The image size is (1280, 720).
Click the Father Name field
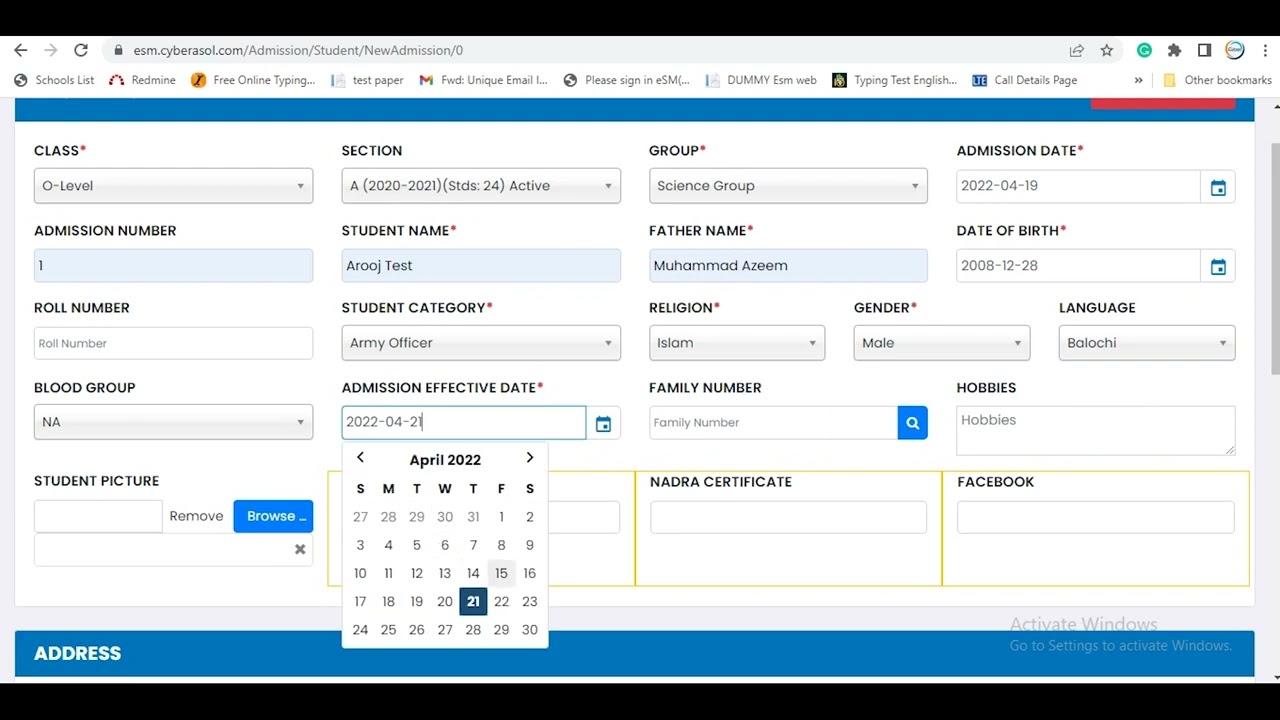pos(788,265)
